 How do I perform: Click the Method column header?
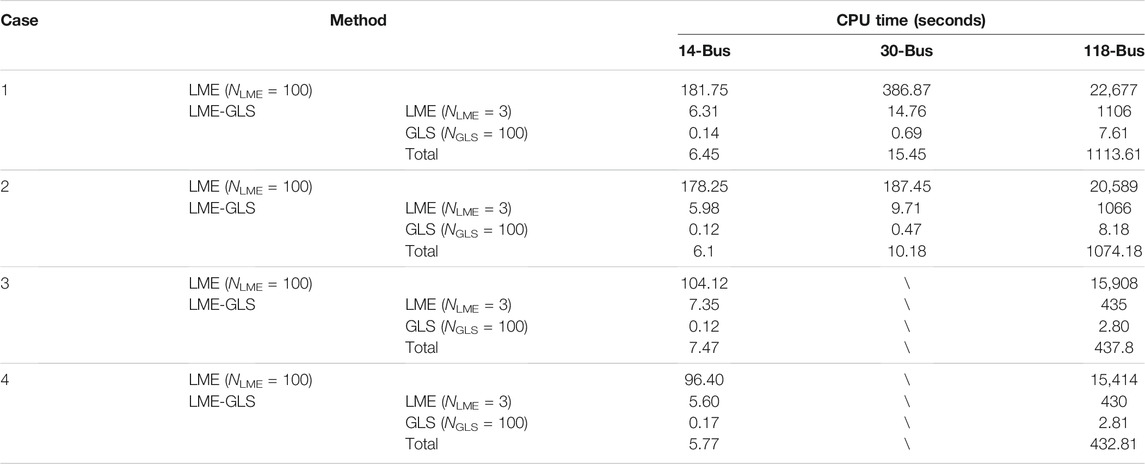point(358,20)
